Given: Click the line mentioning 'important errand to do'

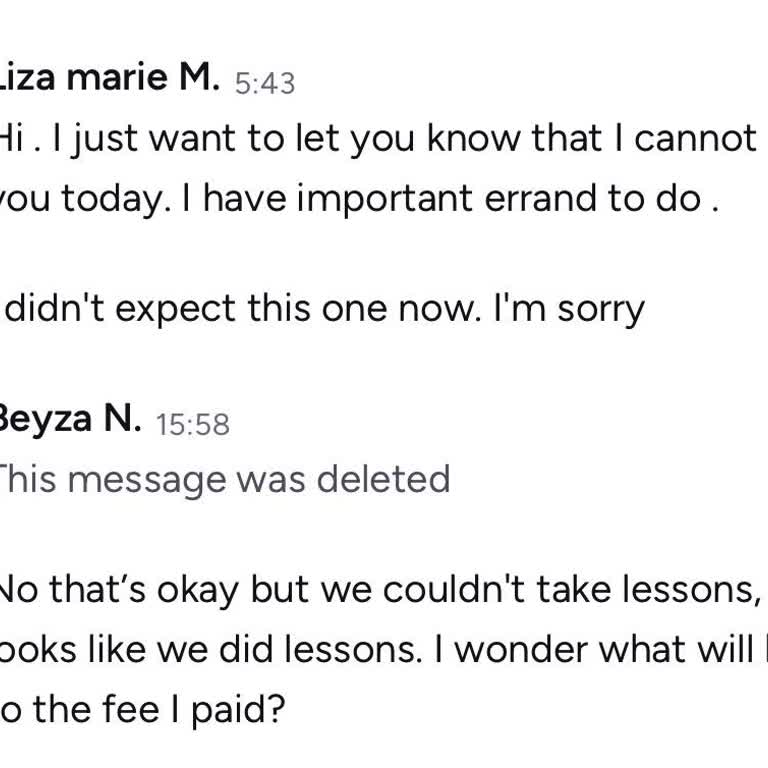Looking at the screenshot, I should coord(358,199).
